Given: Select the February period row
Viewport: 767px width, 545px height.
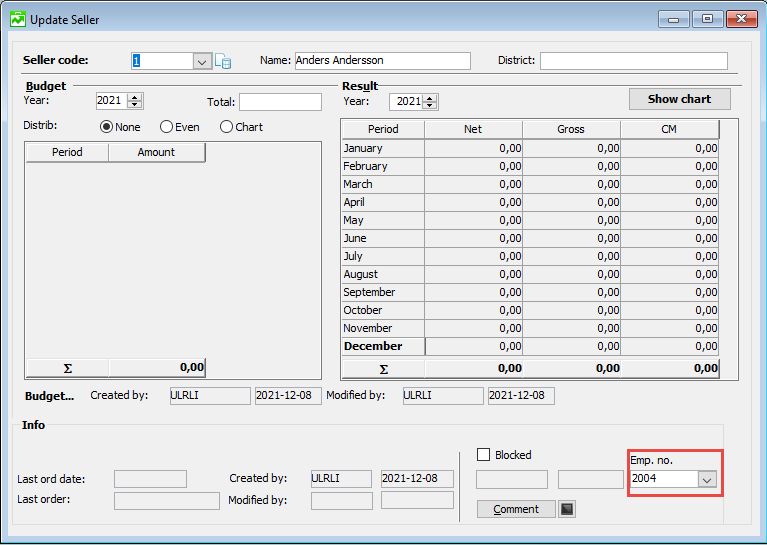Looking at the screenshot, I should tap(530, 166).
